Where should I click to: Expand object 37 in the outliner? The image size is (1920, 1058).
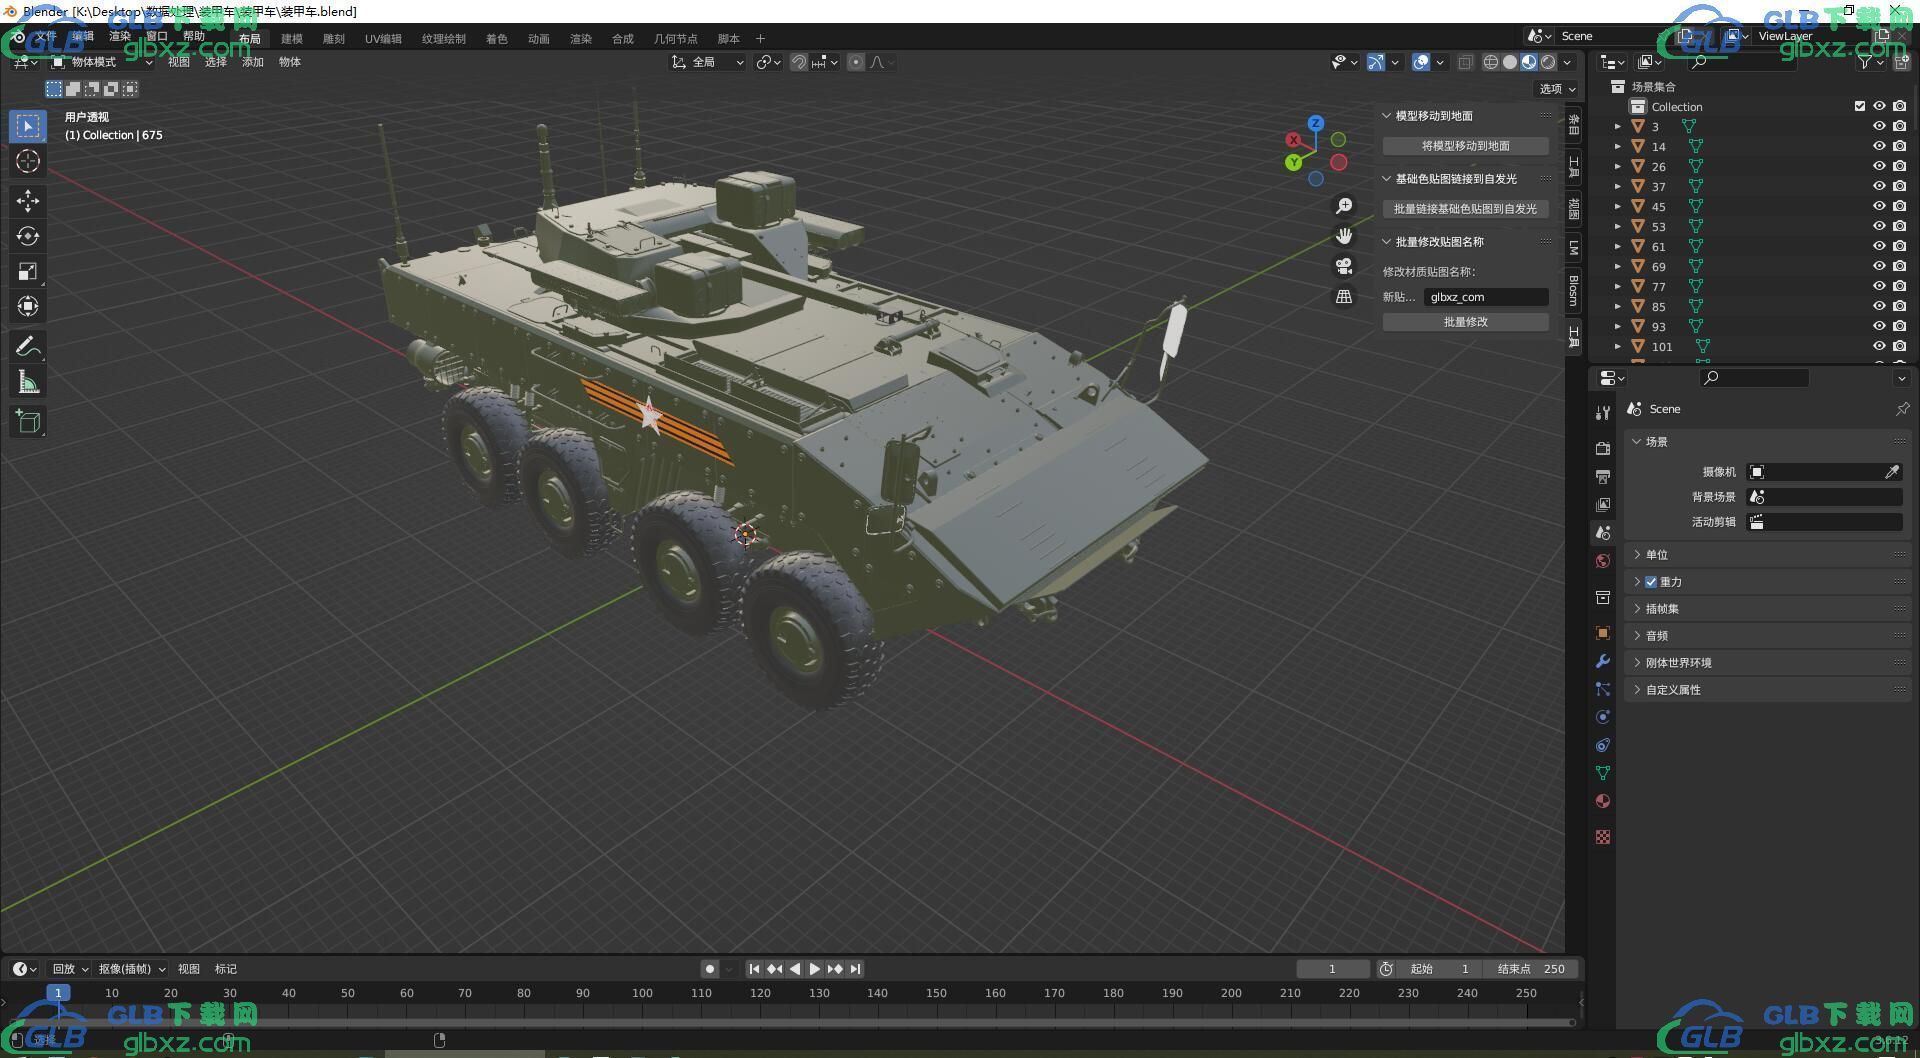point(1618,186)
